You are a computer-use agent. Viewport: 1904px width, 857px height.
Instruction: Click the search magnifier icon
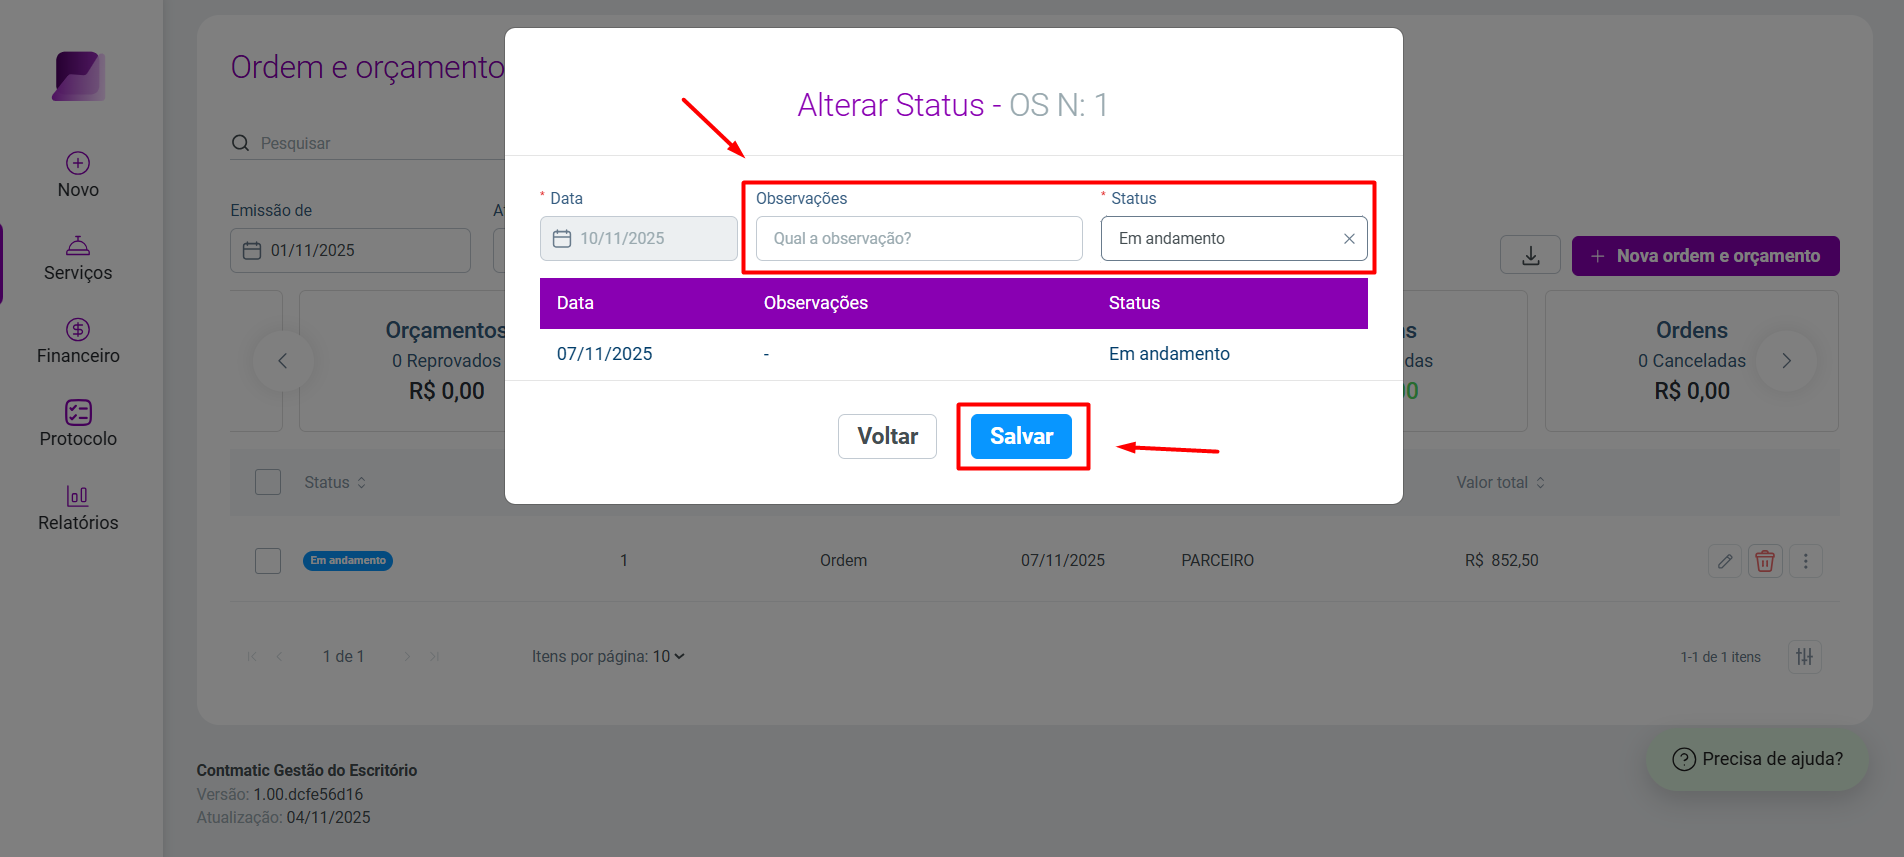click(240, 143)
